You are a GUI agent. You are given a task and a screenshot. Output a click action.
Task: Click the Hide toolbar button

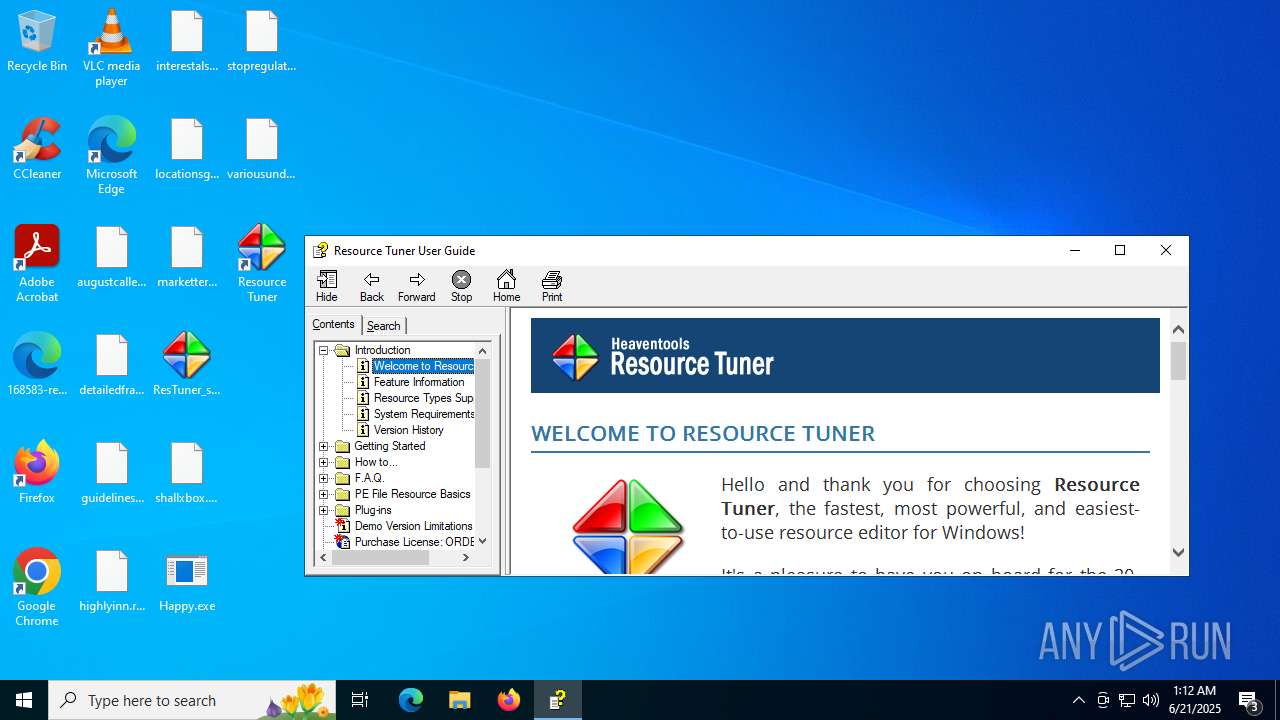327,286
